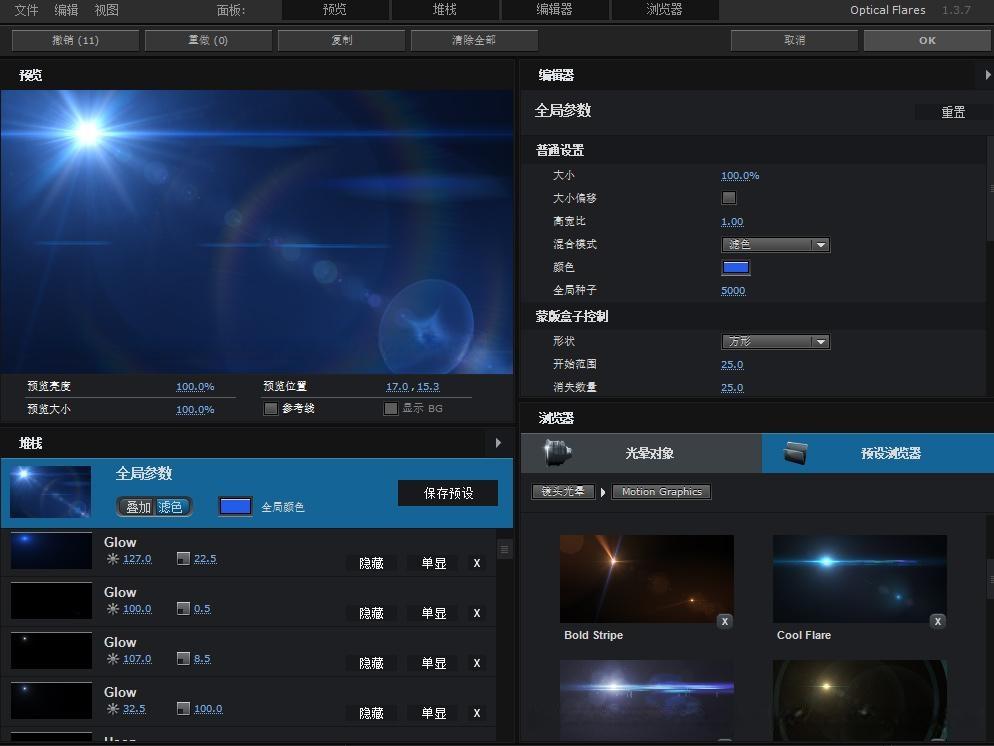Select the Cool Flare preset thumbnail
The width and height of the screenshot is (994, 746).
point(859,578)
